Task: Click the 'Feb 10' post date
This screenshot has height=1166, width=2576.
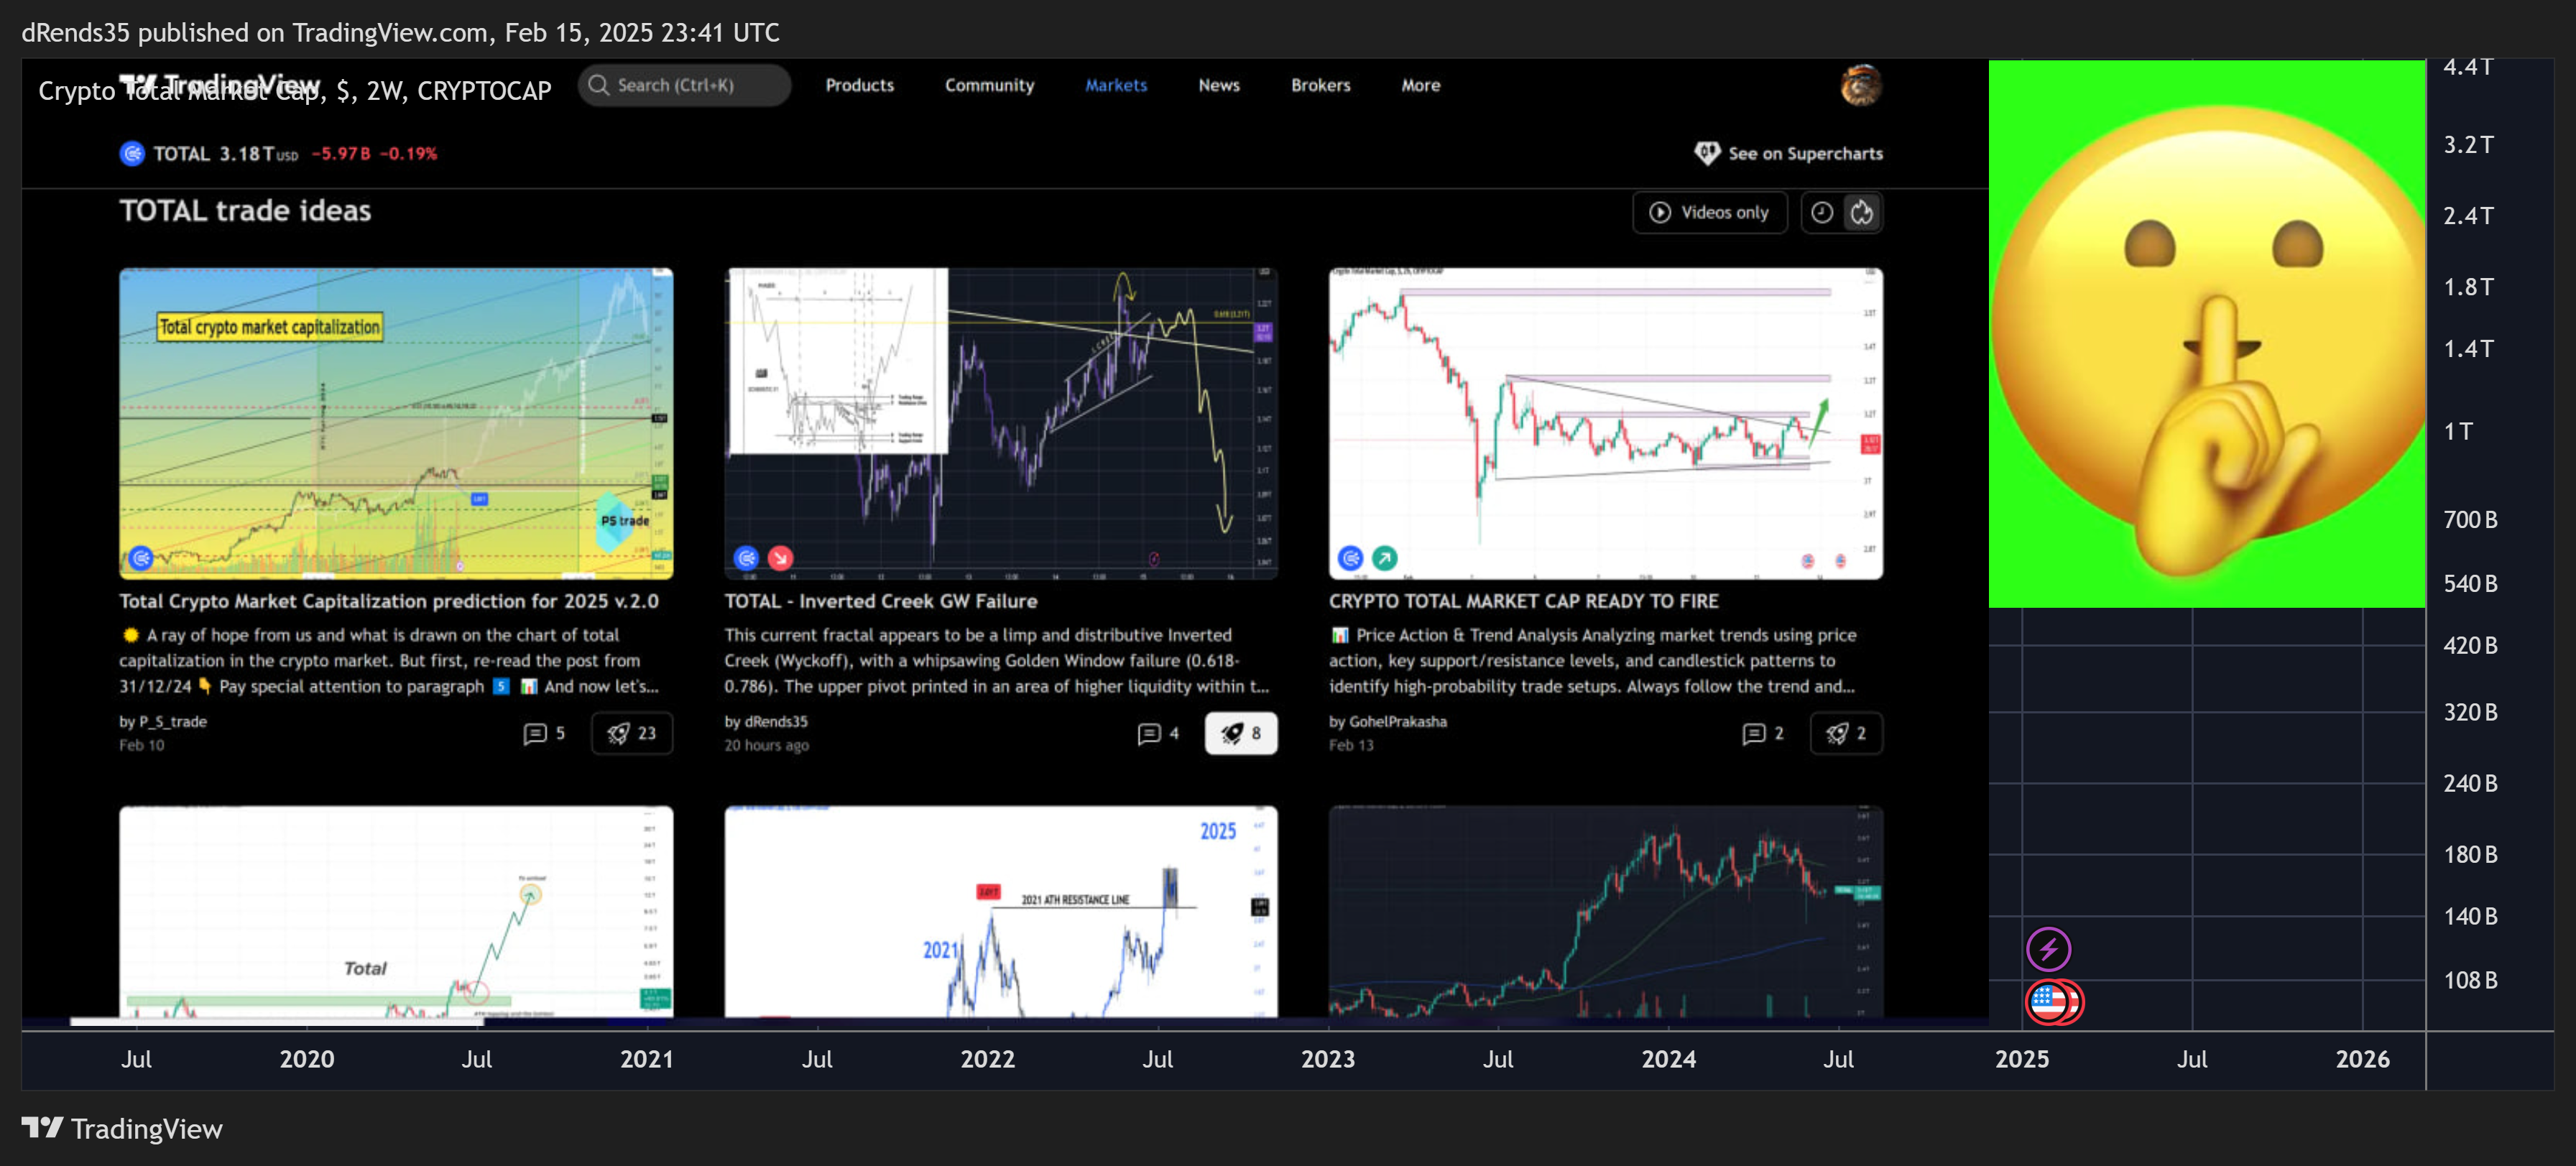Action: tap(141, 745)
